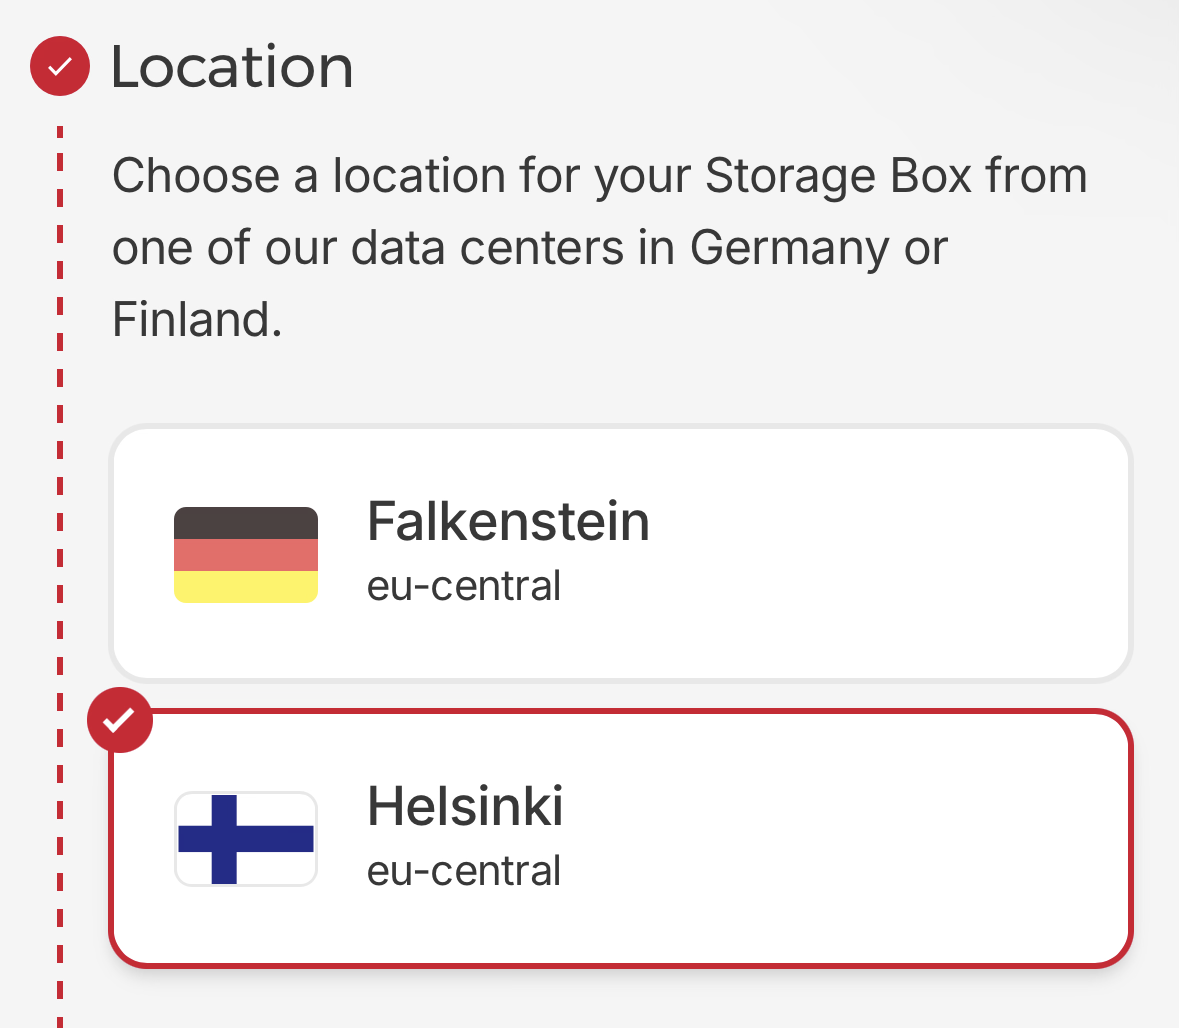Click the German flag icon
1179x1028 pixels.
246,555
